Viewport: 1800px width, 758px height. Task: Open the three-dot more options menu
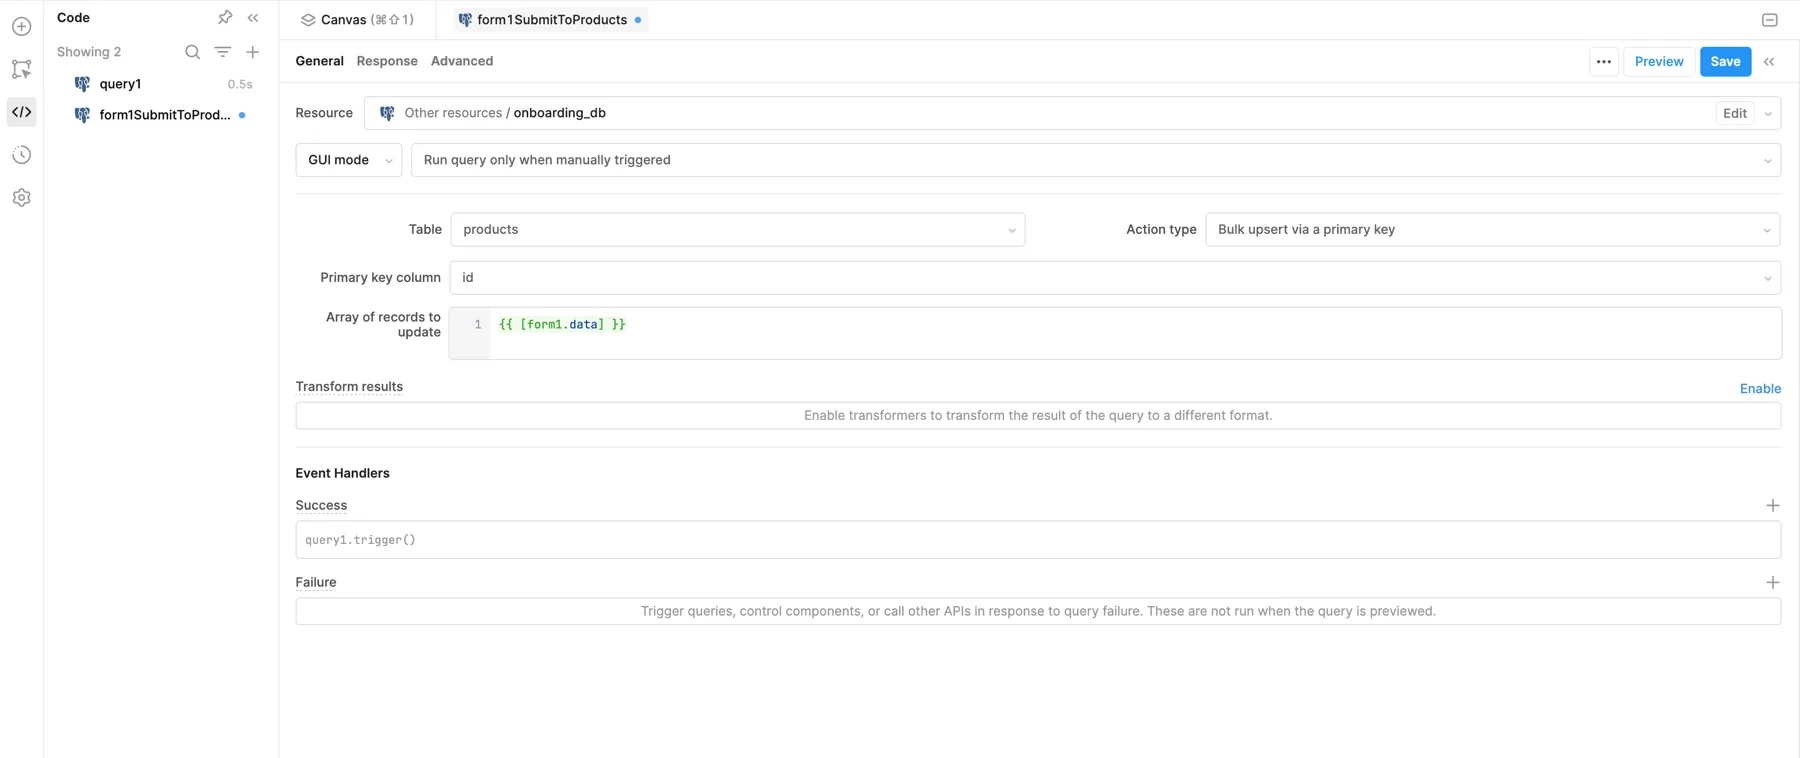click(x=1603, y=61)
